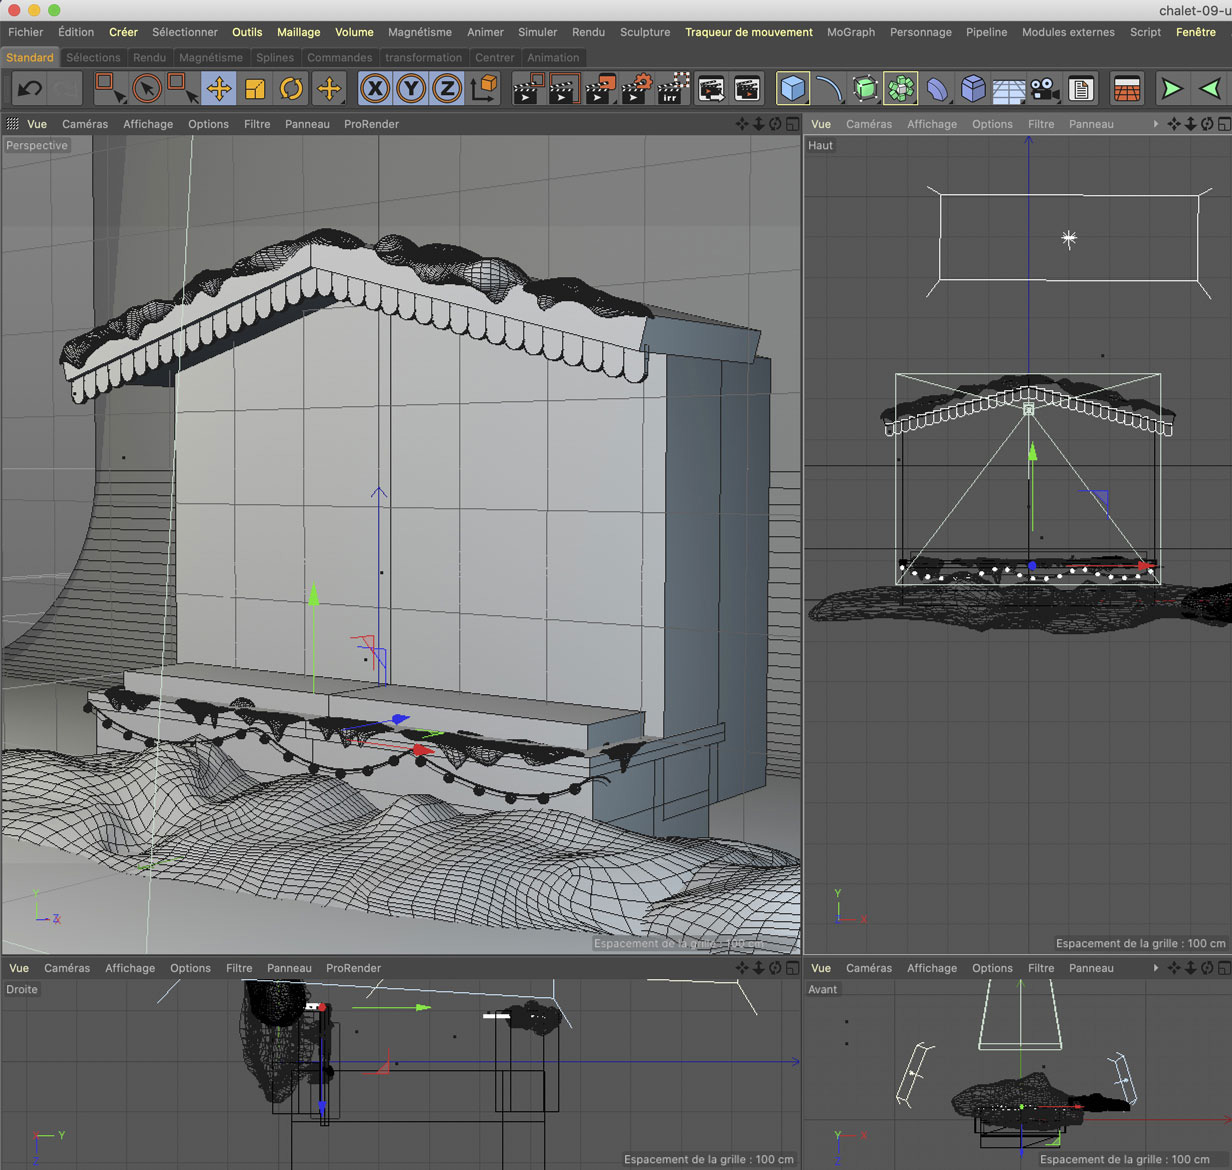Open the MoGraph menu

851,32
